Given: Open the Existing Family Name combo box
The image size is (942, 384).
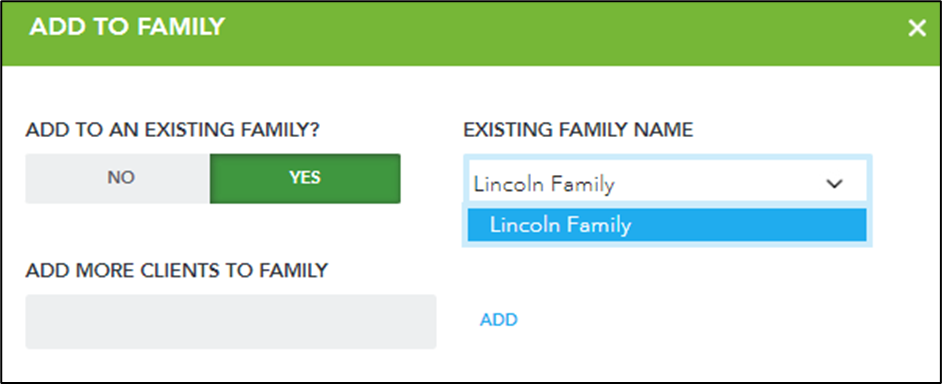Looking at the screenshot, I should point(667,178).
